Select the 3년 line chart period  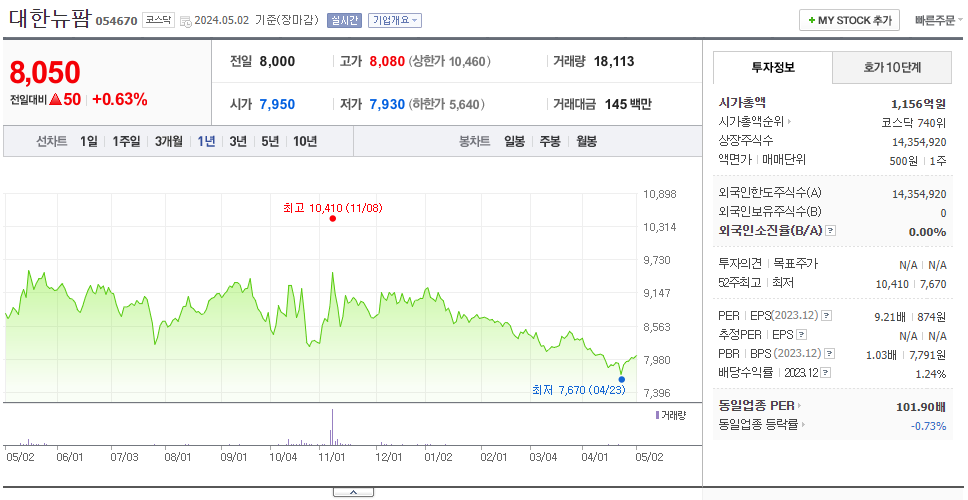point(238,141)
